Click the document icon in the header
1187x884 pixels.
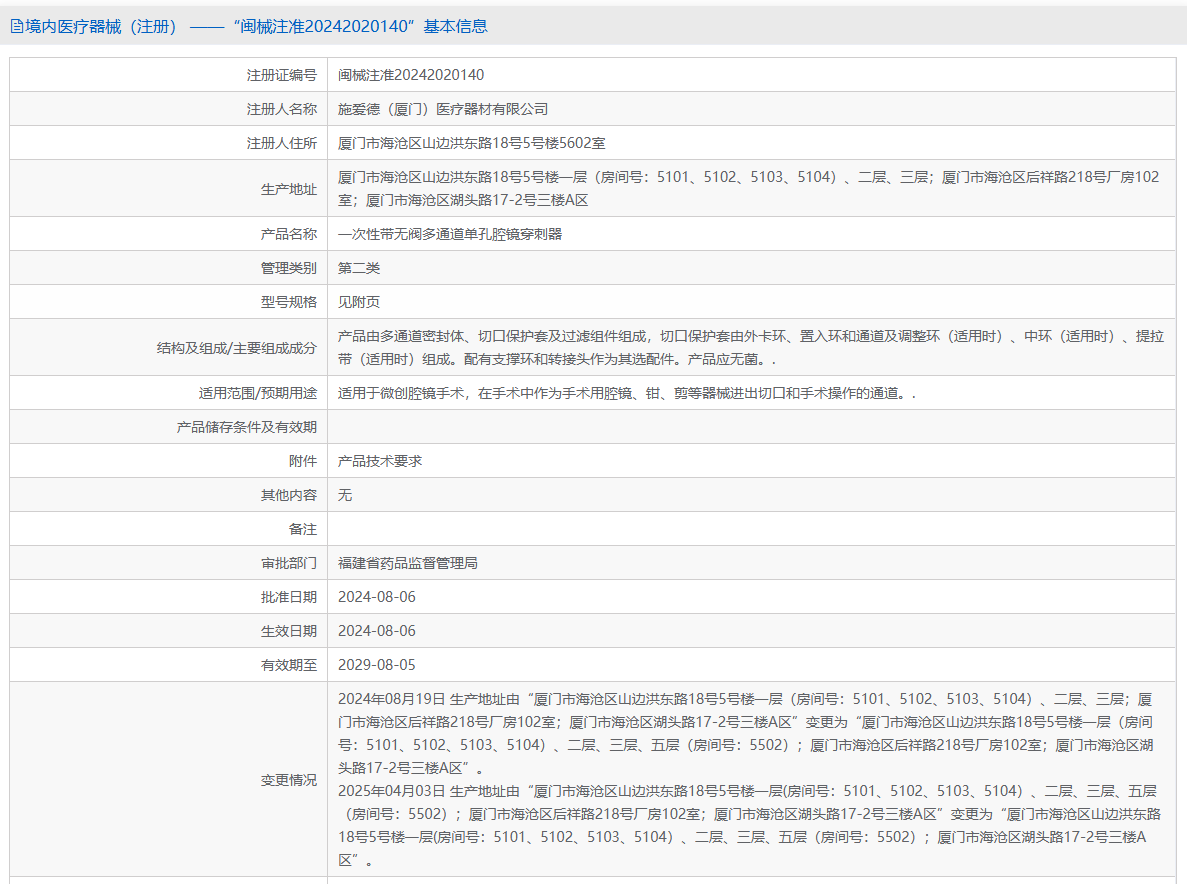click(17, 27)
